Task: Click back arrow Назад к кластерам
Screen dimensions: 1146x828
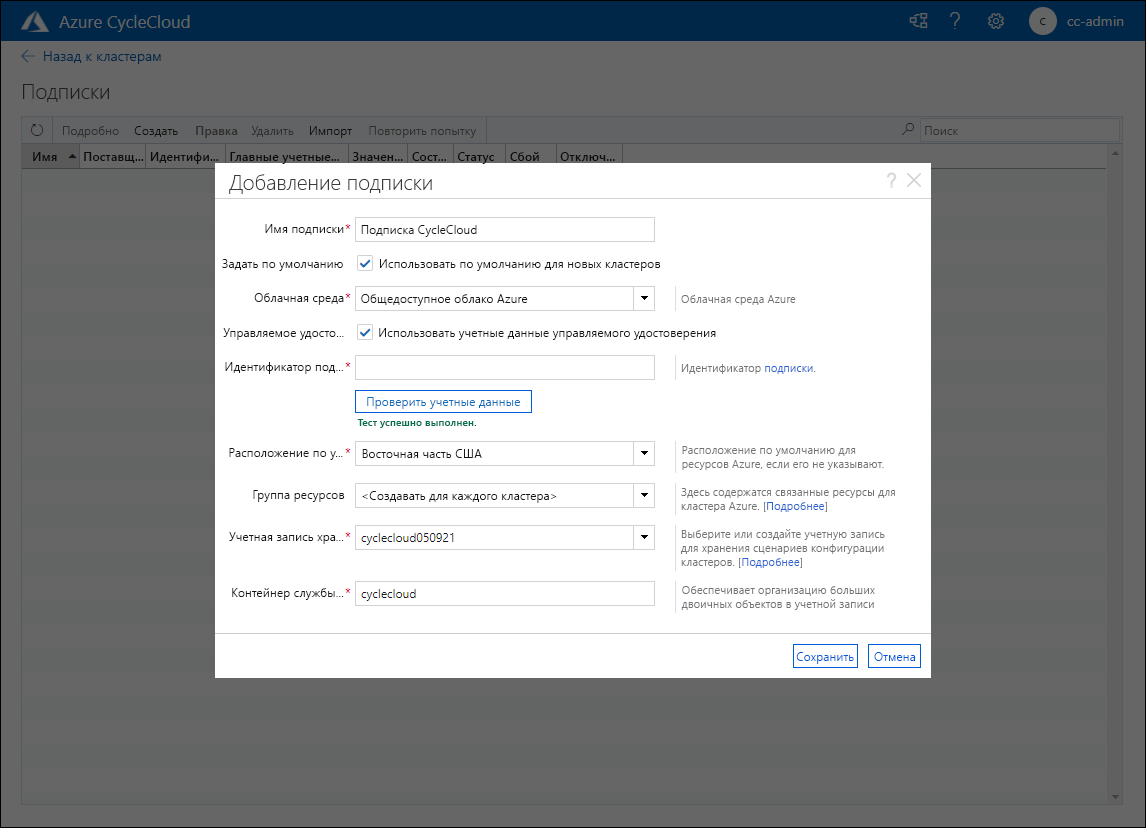Action: click(28, 56)
